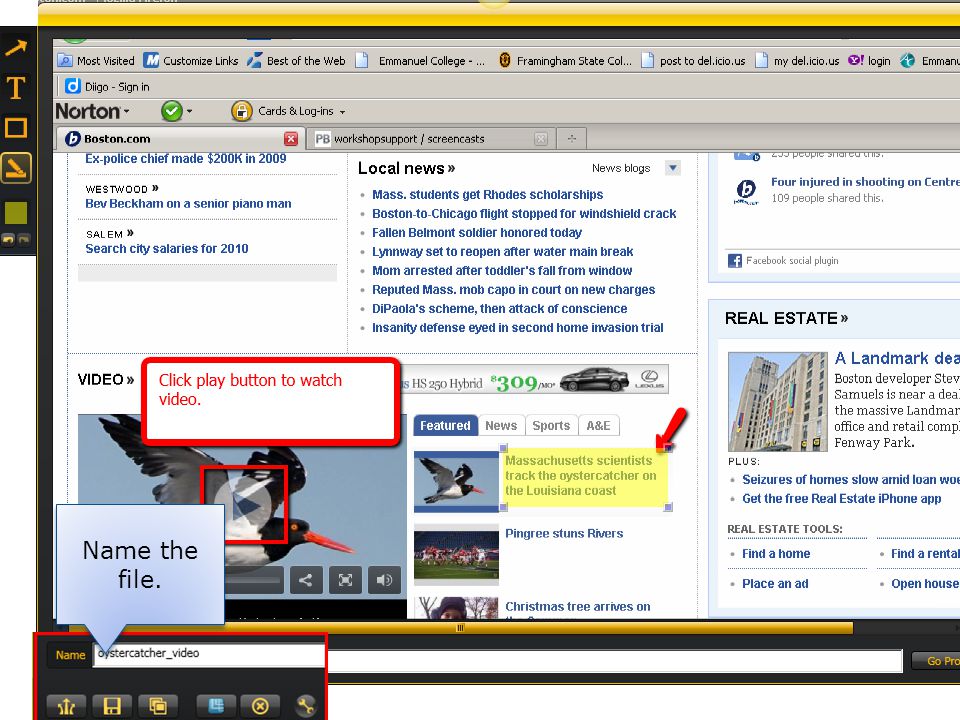Open the REAL ESTATE section heading

pos(786,318)
